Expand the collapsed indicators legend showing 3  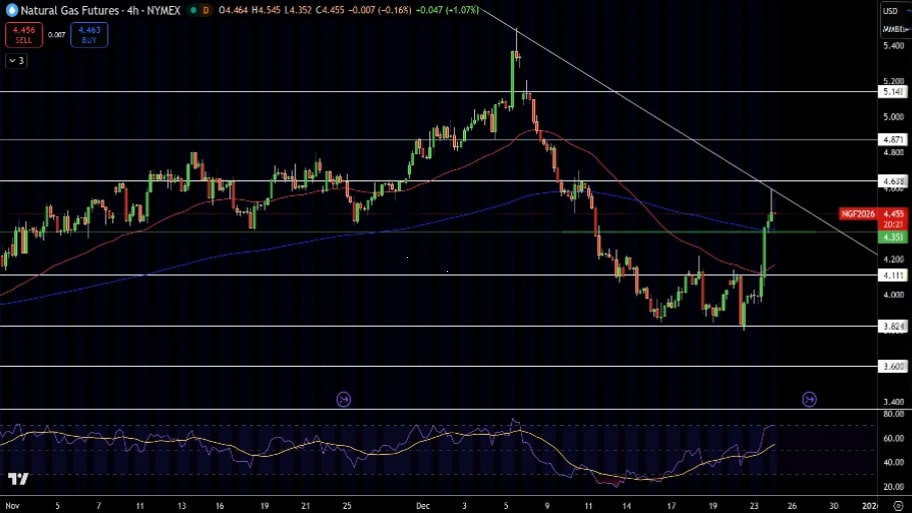(17, 60)
